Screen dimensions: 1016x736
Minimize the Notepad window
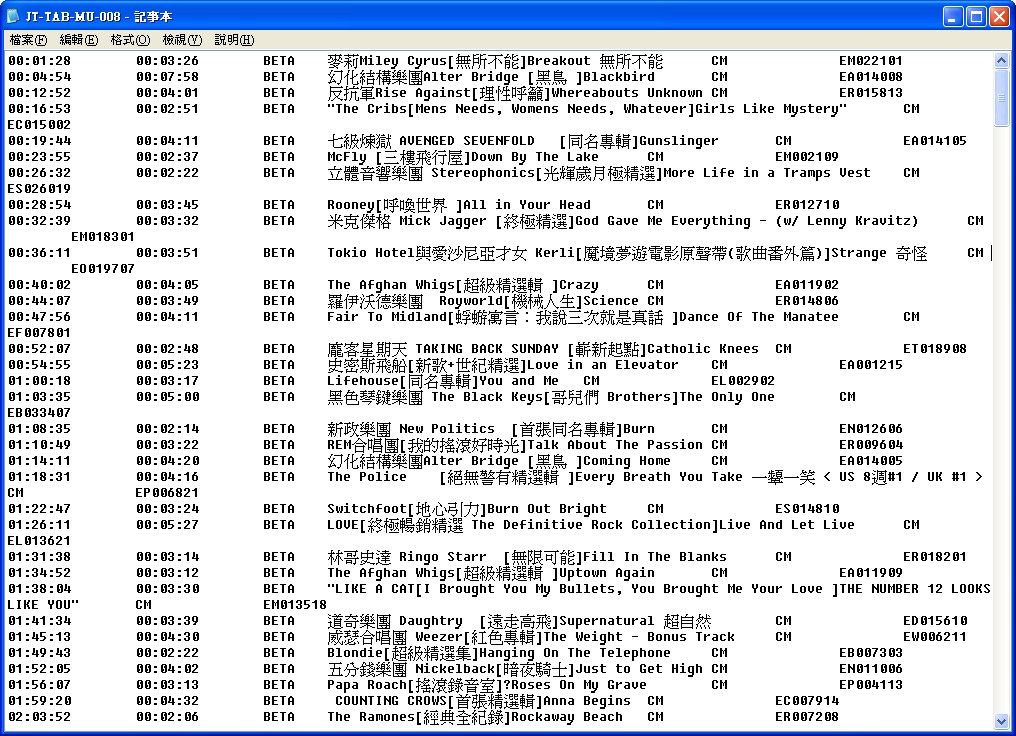pyautogui.click(x=952, y=16)
